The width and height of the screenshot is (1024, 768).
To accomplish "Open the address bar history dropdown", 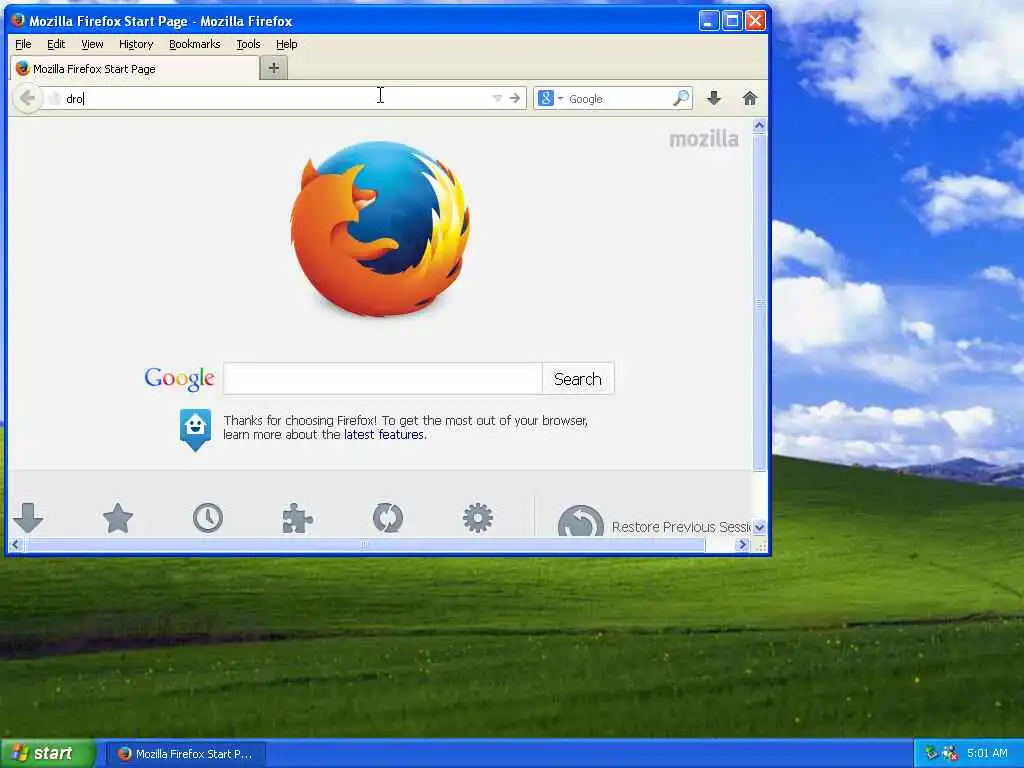I will 497,99.
